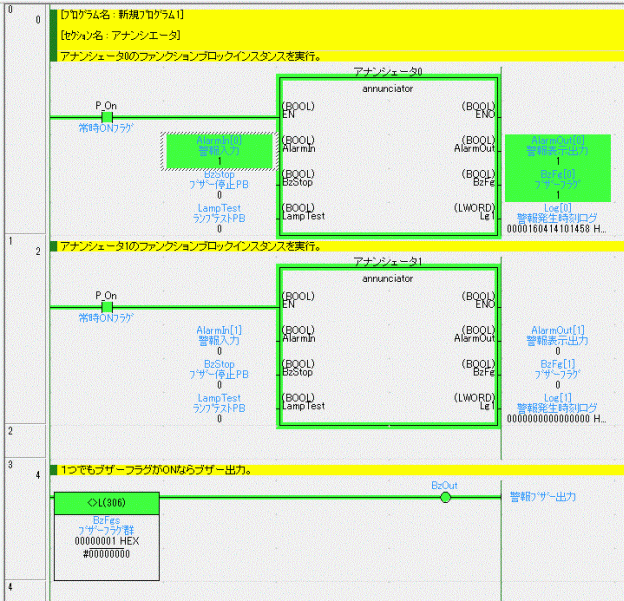Select the AlarmIn[0] input parameter box

click(x=219, y=151)
